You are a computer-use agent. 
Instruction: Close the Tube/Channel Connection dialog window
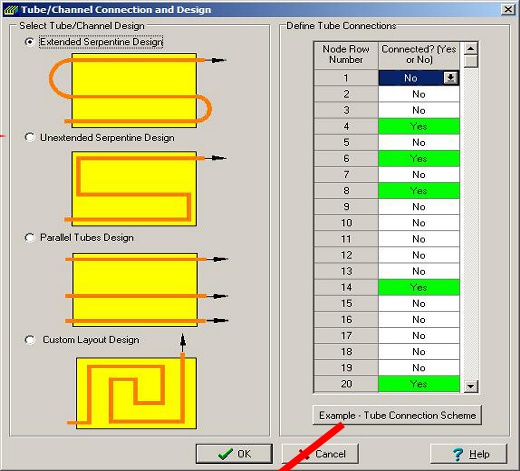508,9
